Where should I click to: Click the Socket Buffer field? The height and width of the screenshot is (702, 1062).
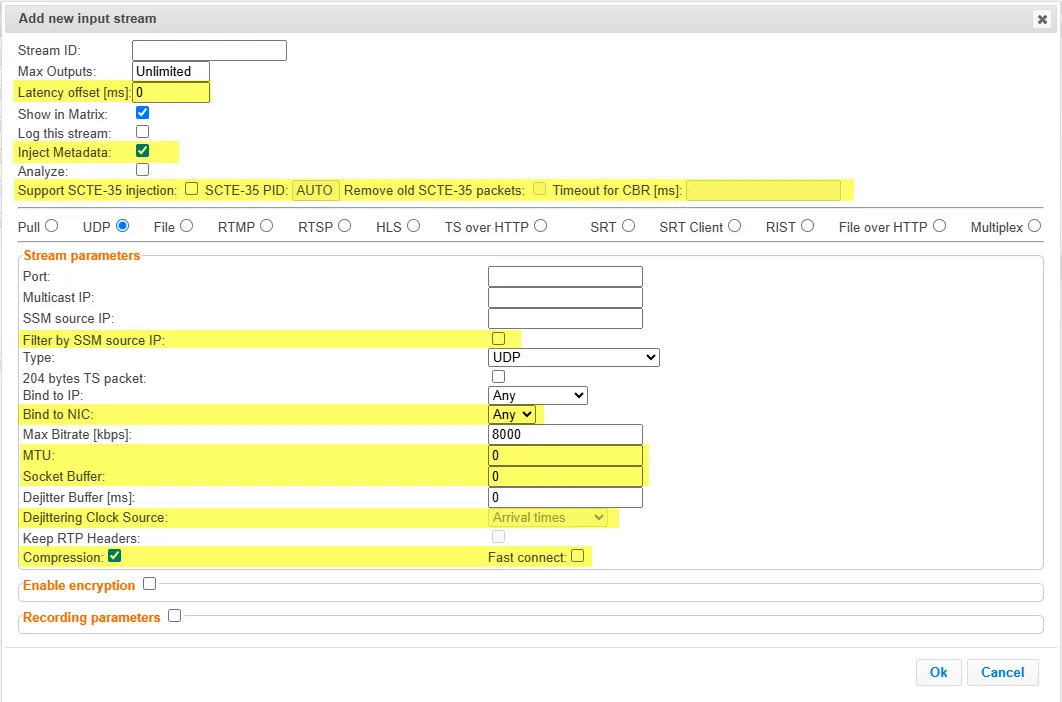(565, 476)
